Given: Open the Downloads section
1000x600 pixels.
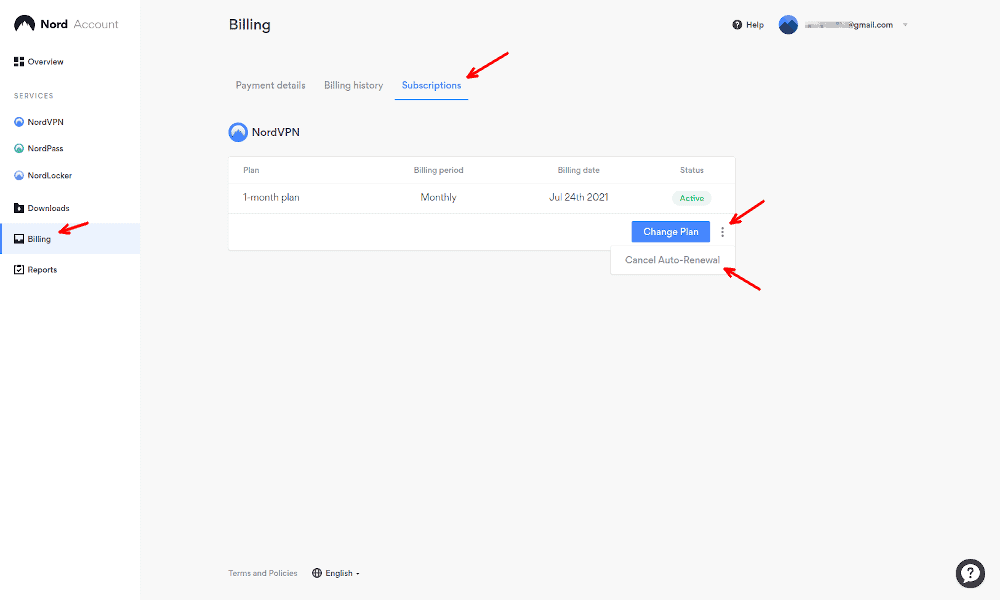Looking at the screenshot, I should coord(48,208).
